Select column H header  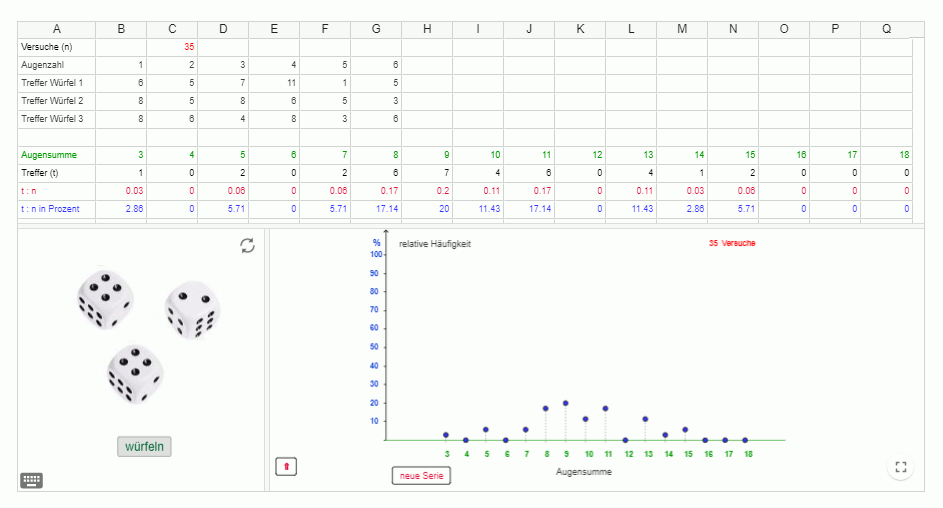[427, 29]
